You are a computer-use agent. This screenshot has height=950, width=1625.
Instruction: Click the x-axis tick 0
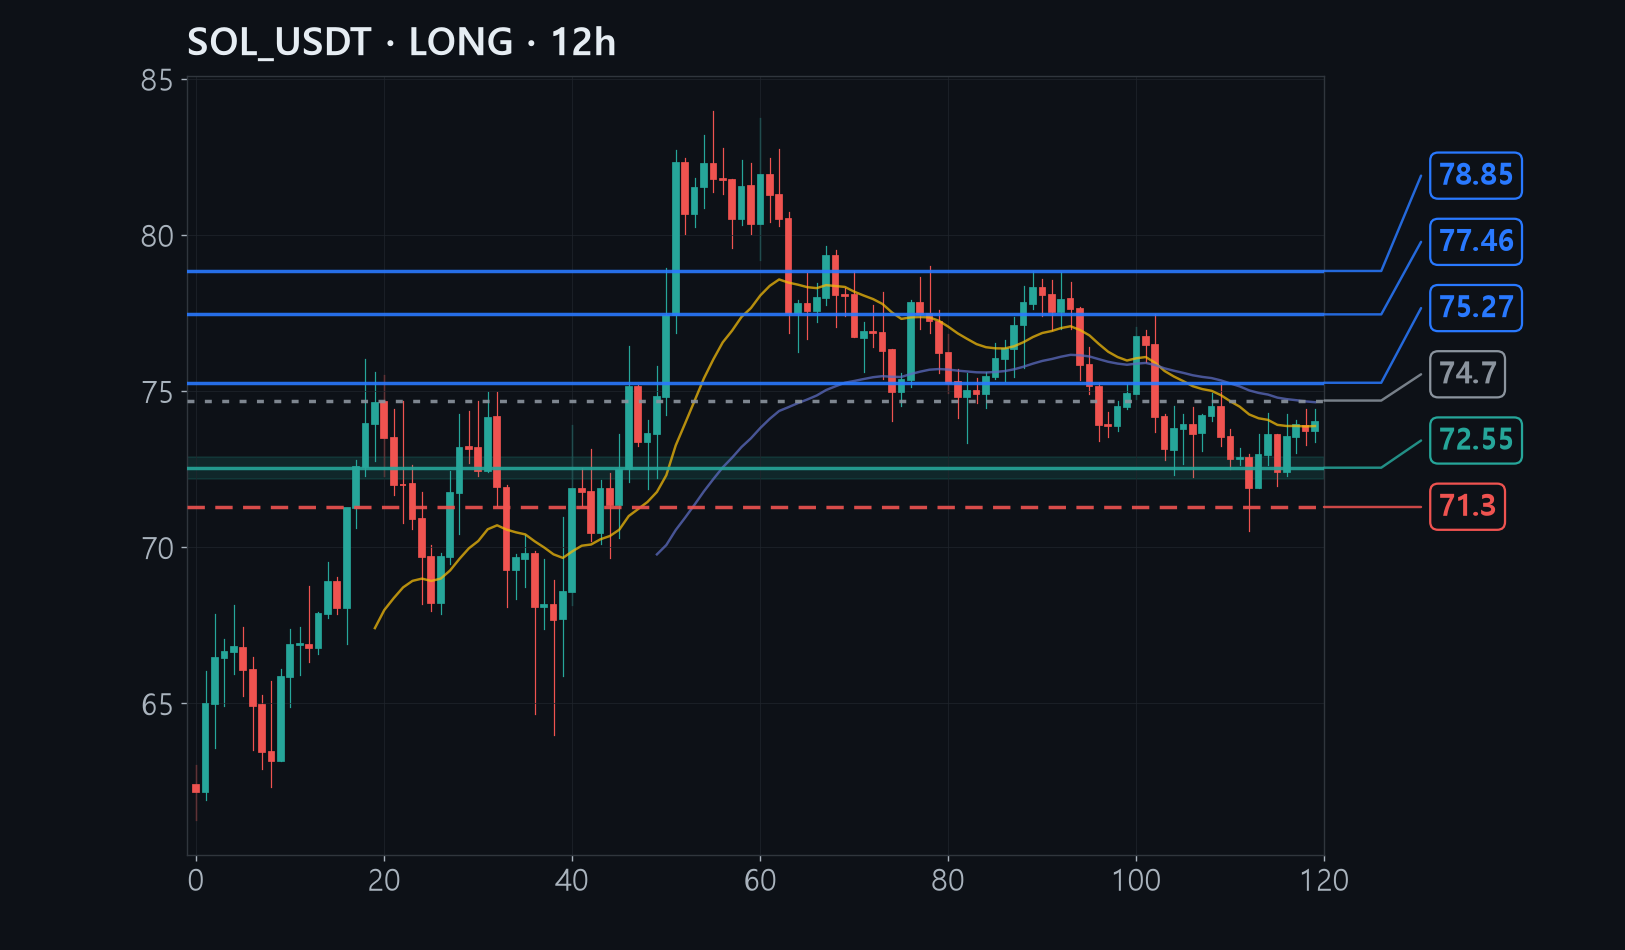pos(196,880)
